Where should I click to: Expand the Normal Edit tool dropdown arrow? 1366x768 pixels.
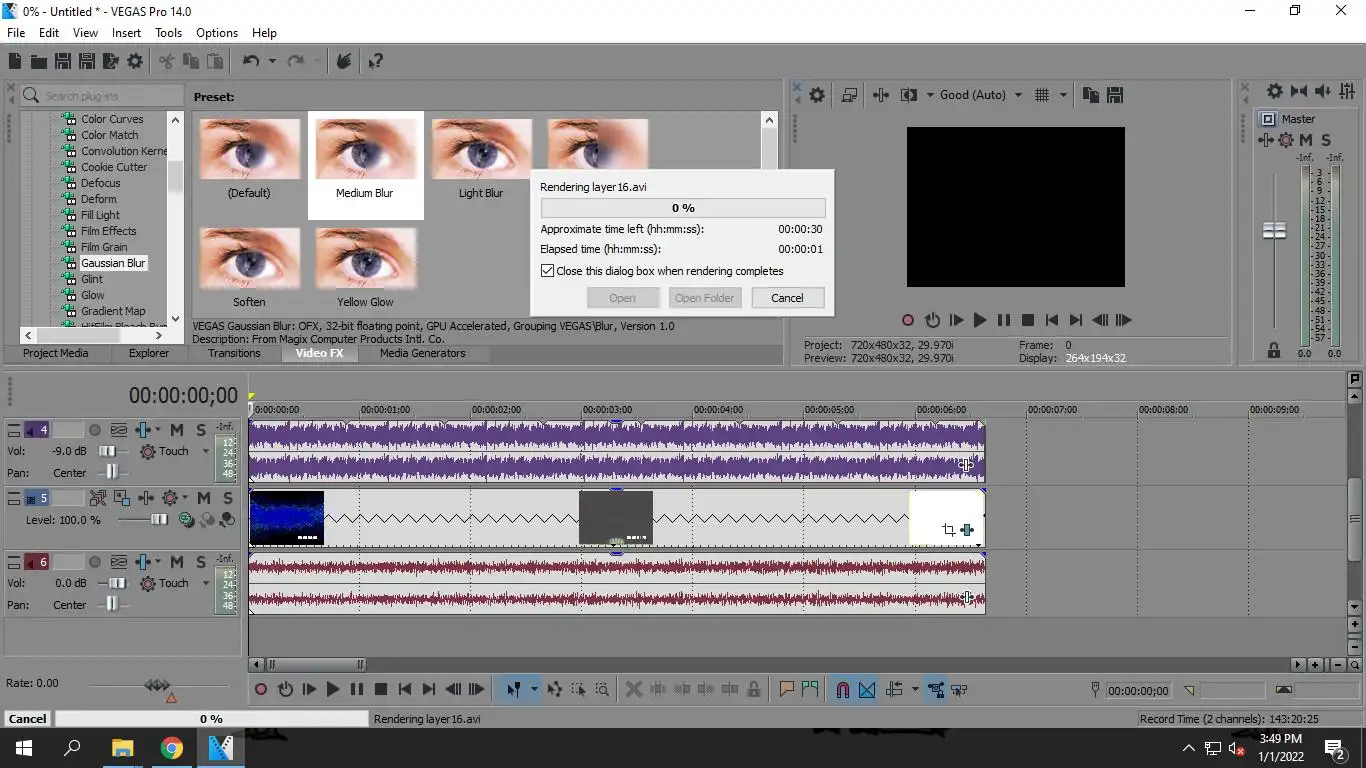coord(534,689)
